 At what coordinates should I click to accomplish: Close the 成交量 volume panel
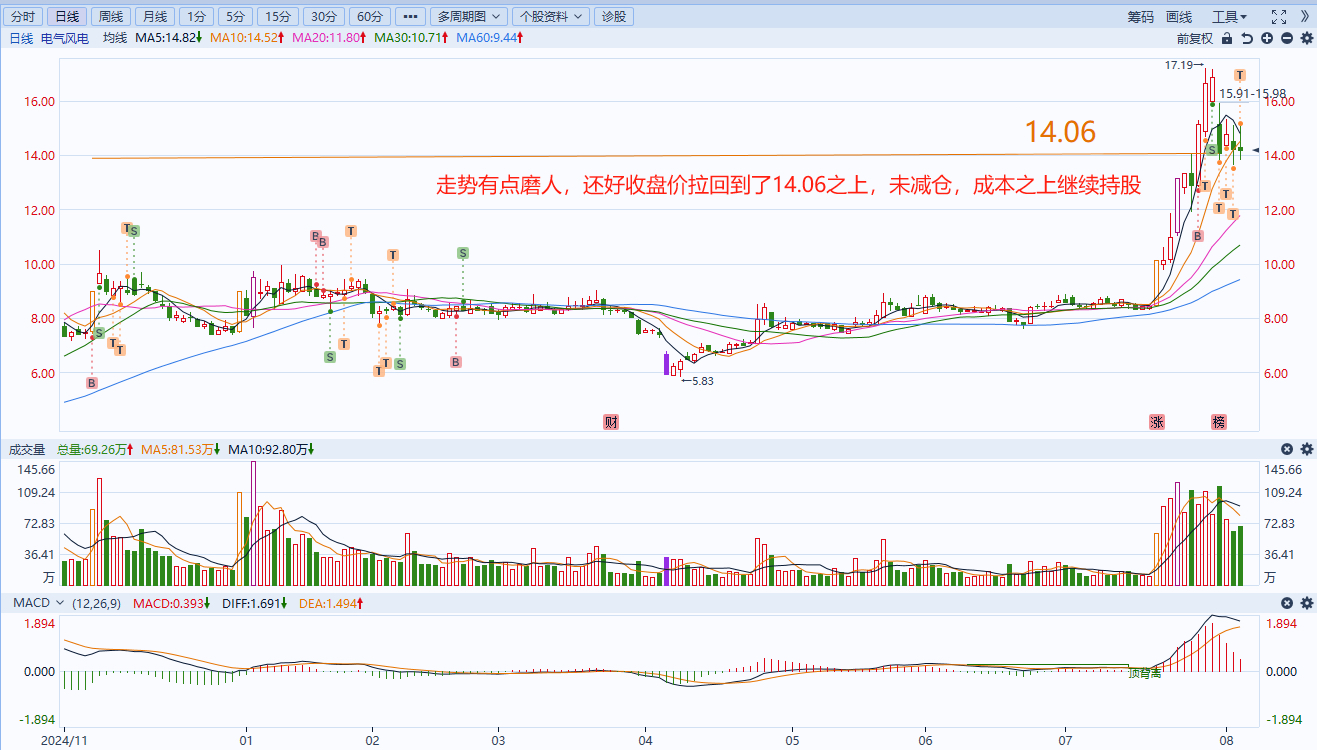(x=1287, y=449)
